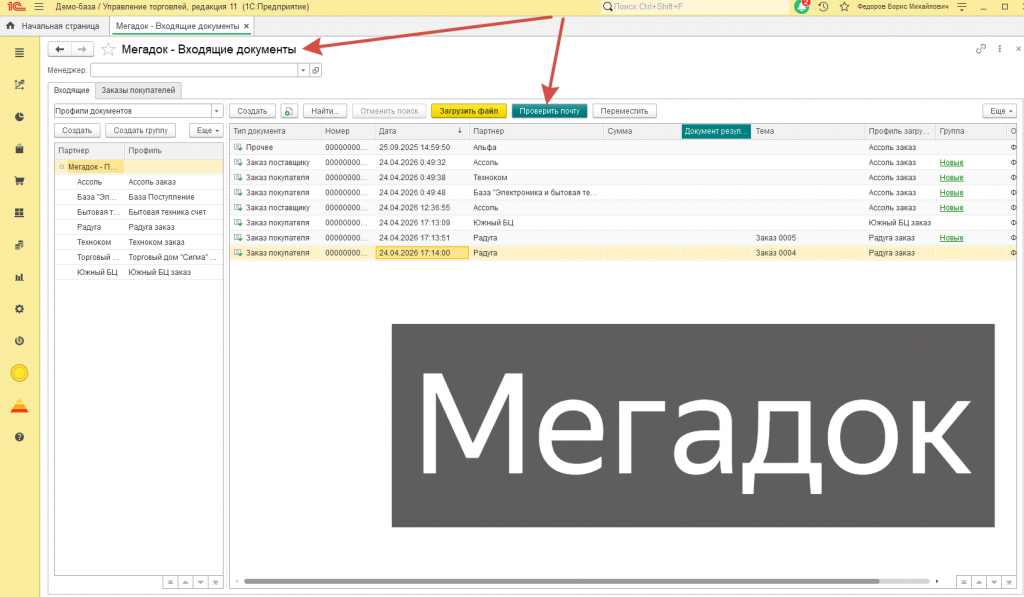
Task: Click the home icon on Начальная страница
Action: pos(10,26)
